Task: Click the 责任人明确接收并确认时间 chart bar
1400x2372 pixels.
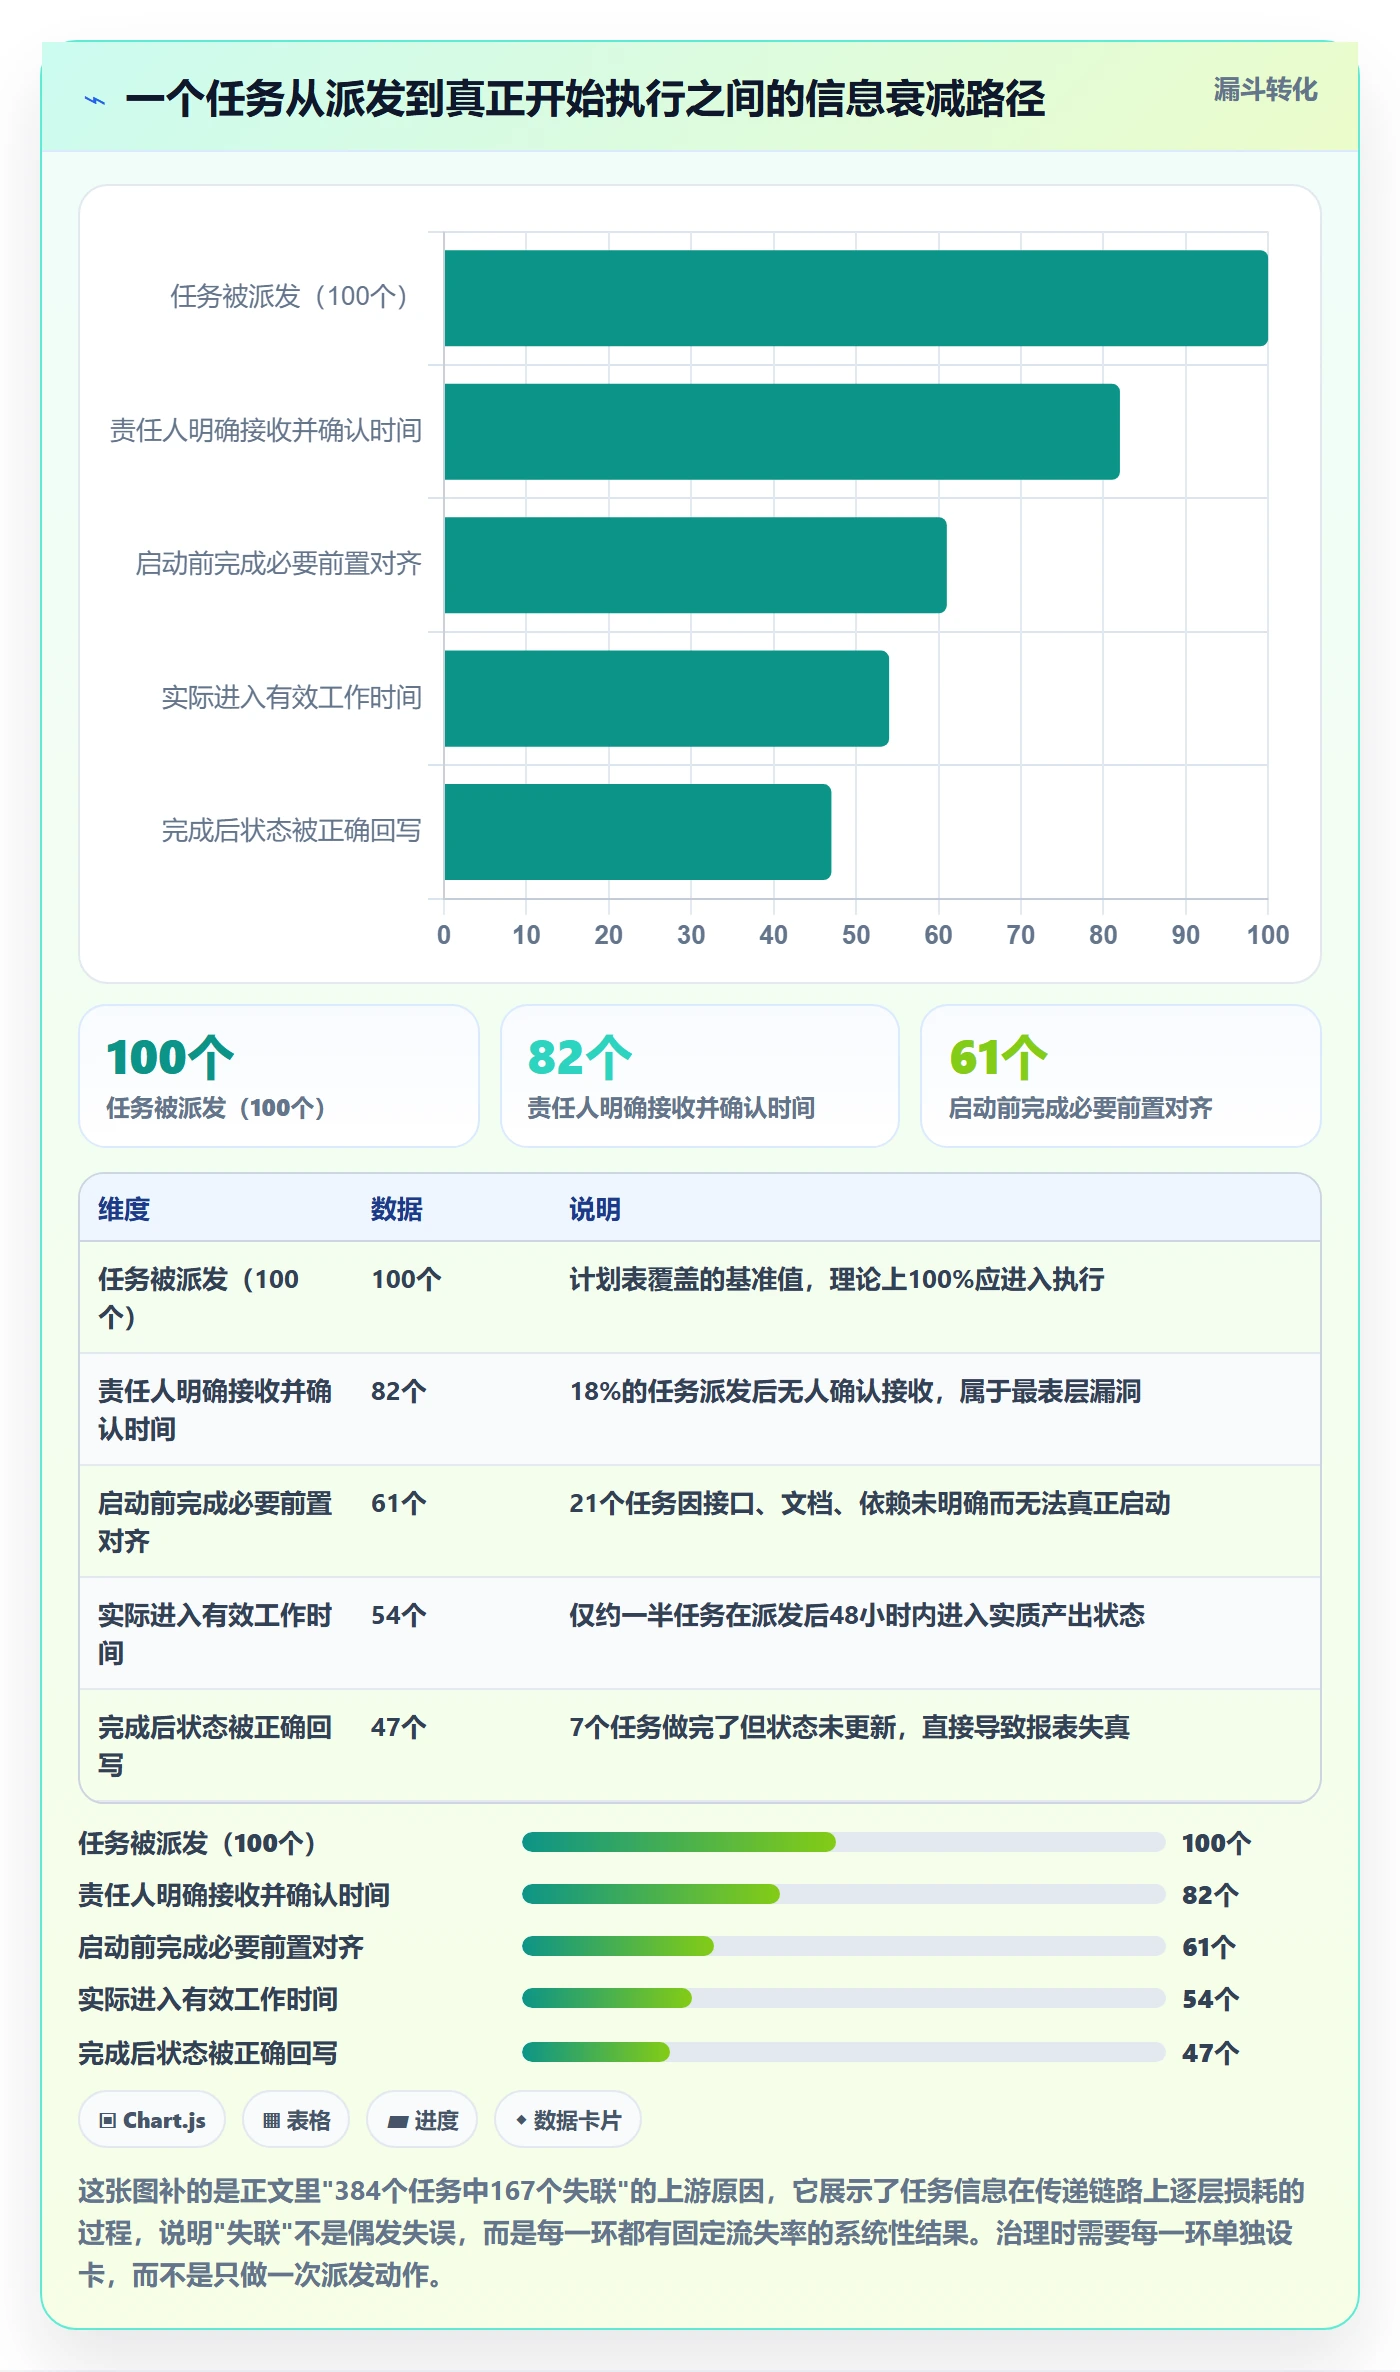Action: [782, 432]
